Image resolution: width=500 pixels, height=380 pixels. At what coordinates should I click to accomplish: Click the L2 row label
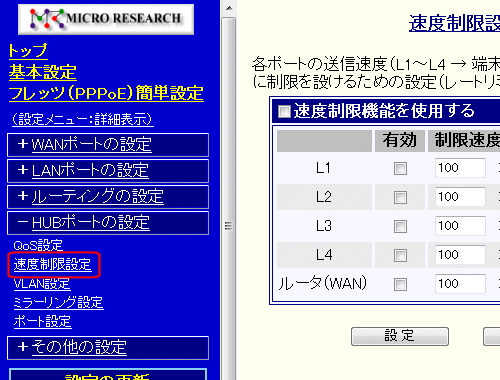coord(324,197)
